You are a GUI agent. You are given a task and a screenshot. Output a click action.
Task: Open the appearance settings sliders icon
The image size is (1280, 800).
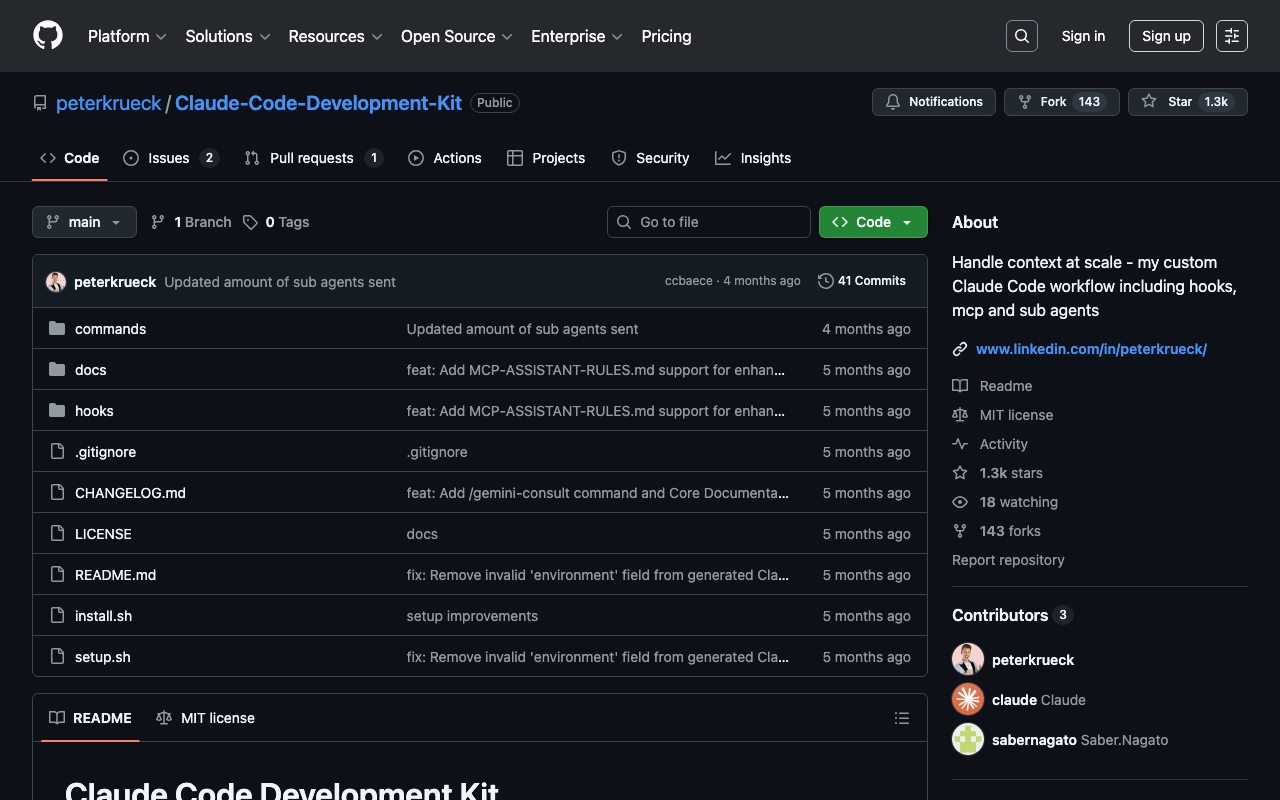point(1231,36)
